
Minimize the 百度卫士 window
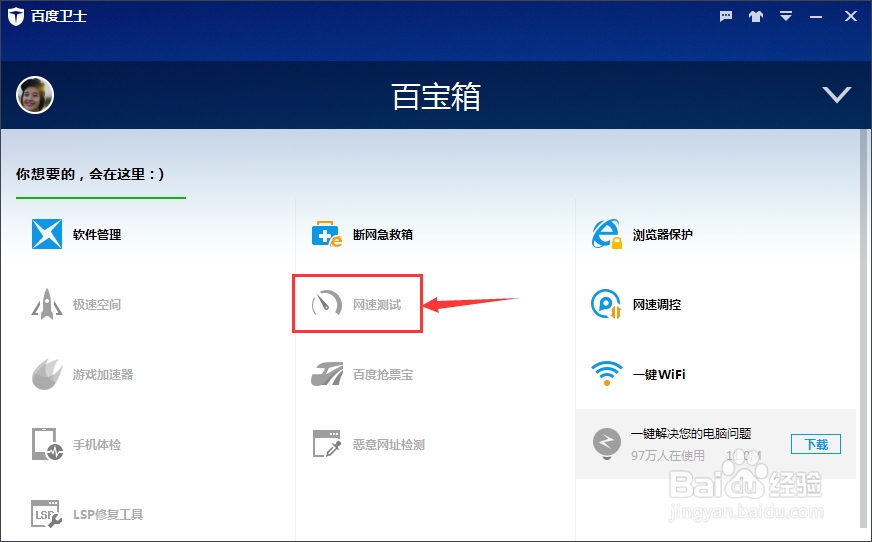tap(816, 17)
